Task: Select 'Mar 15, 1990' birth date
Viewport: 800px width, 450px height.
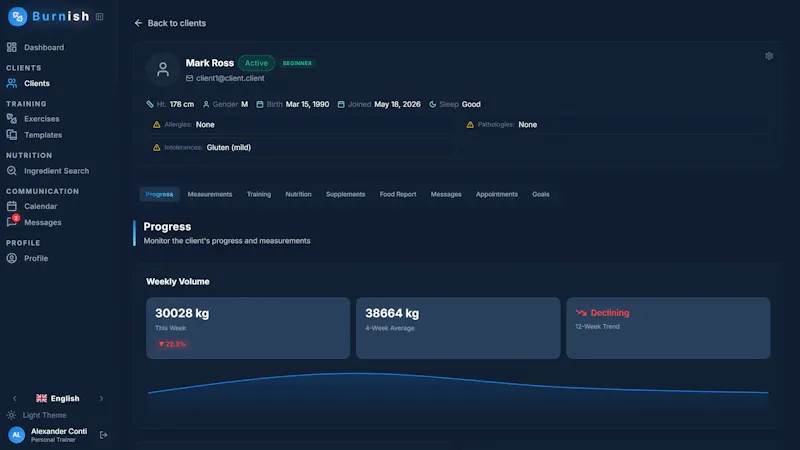Action: [307, 104]
